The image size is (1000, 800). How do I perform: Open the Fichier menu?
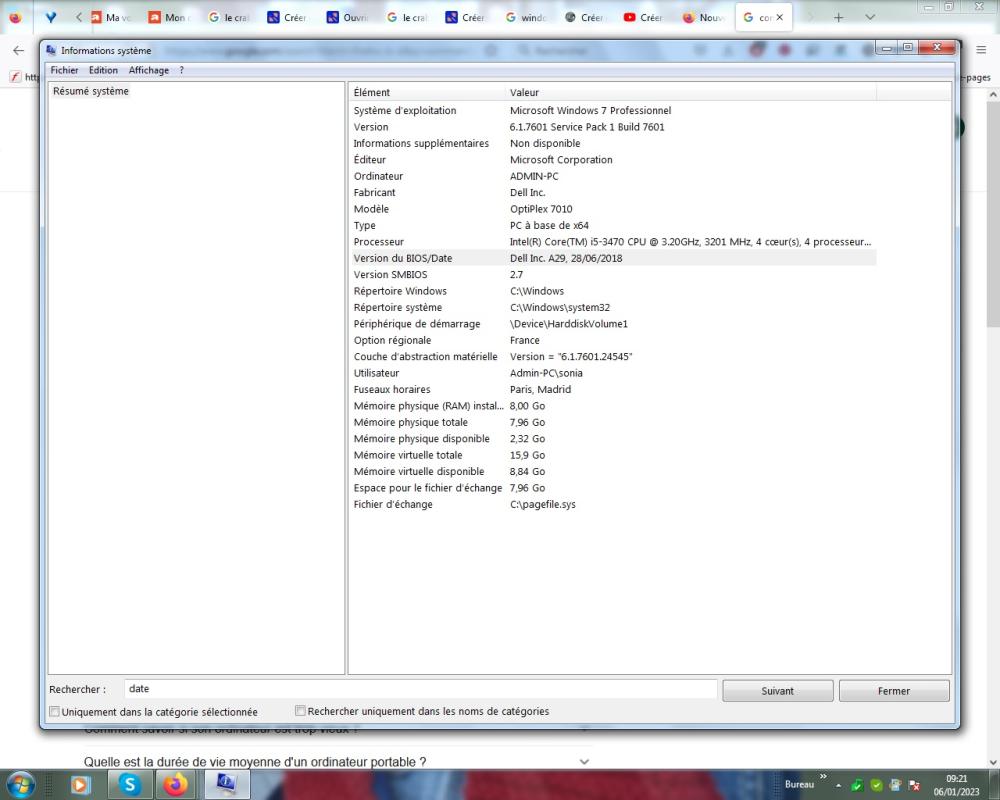64,70
